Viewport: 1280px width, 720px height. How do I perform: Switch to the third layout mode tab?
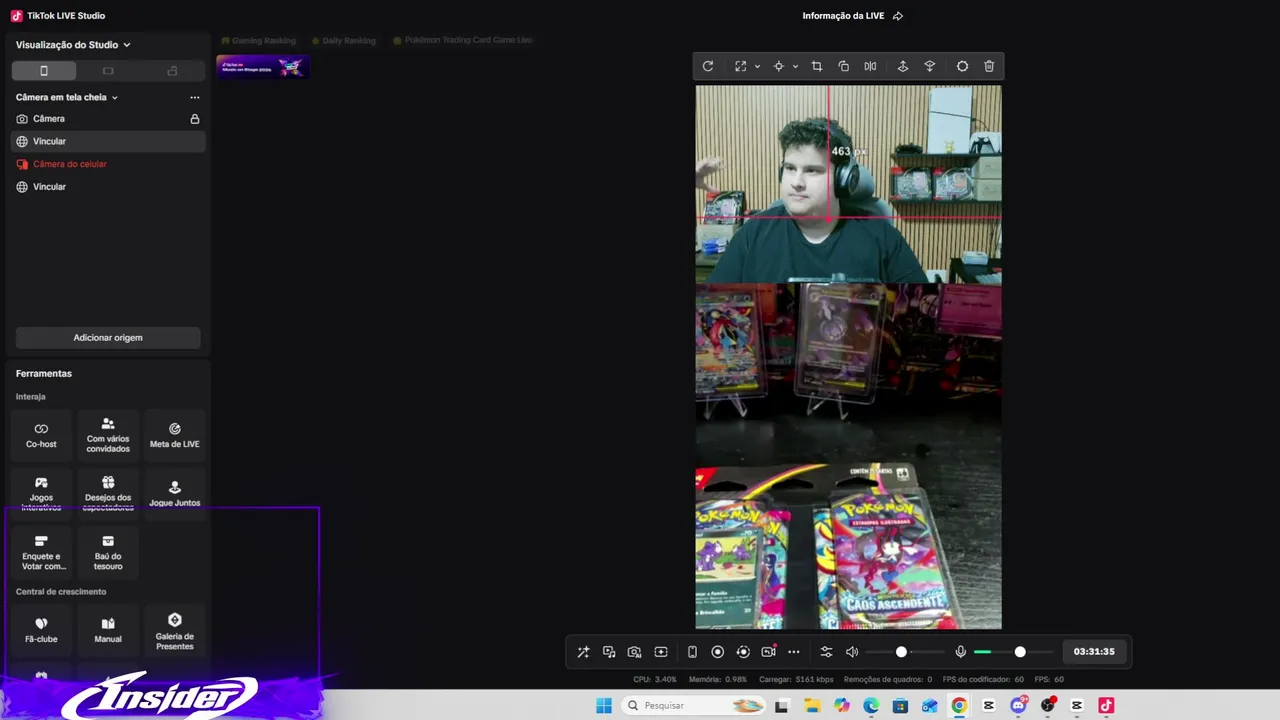click(172, 71)
